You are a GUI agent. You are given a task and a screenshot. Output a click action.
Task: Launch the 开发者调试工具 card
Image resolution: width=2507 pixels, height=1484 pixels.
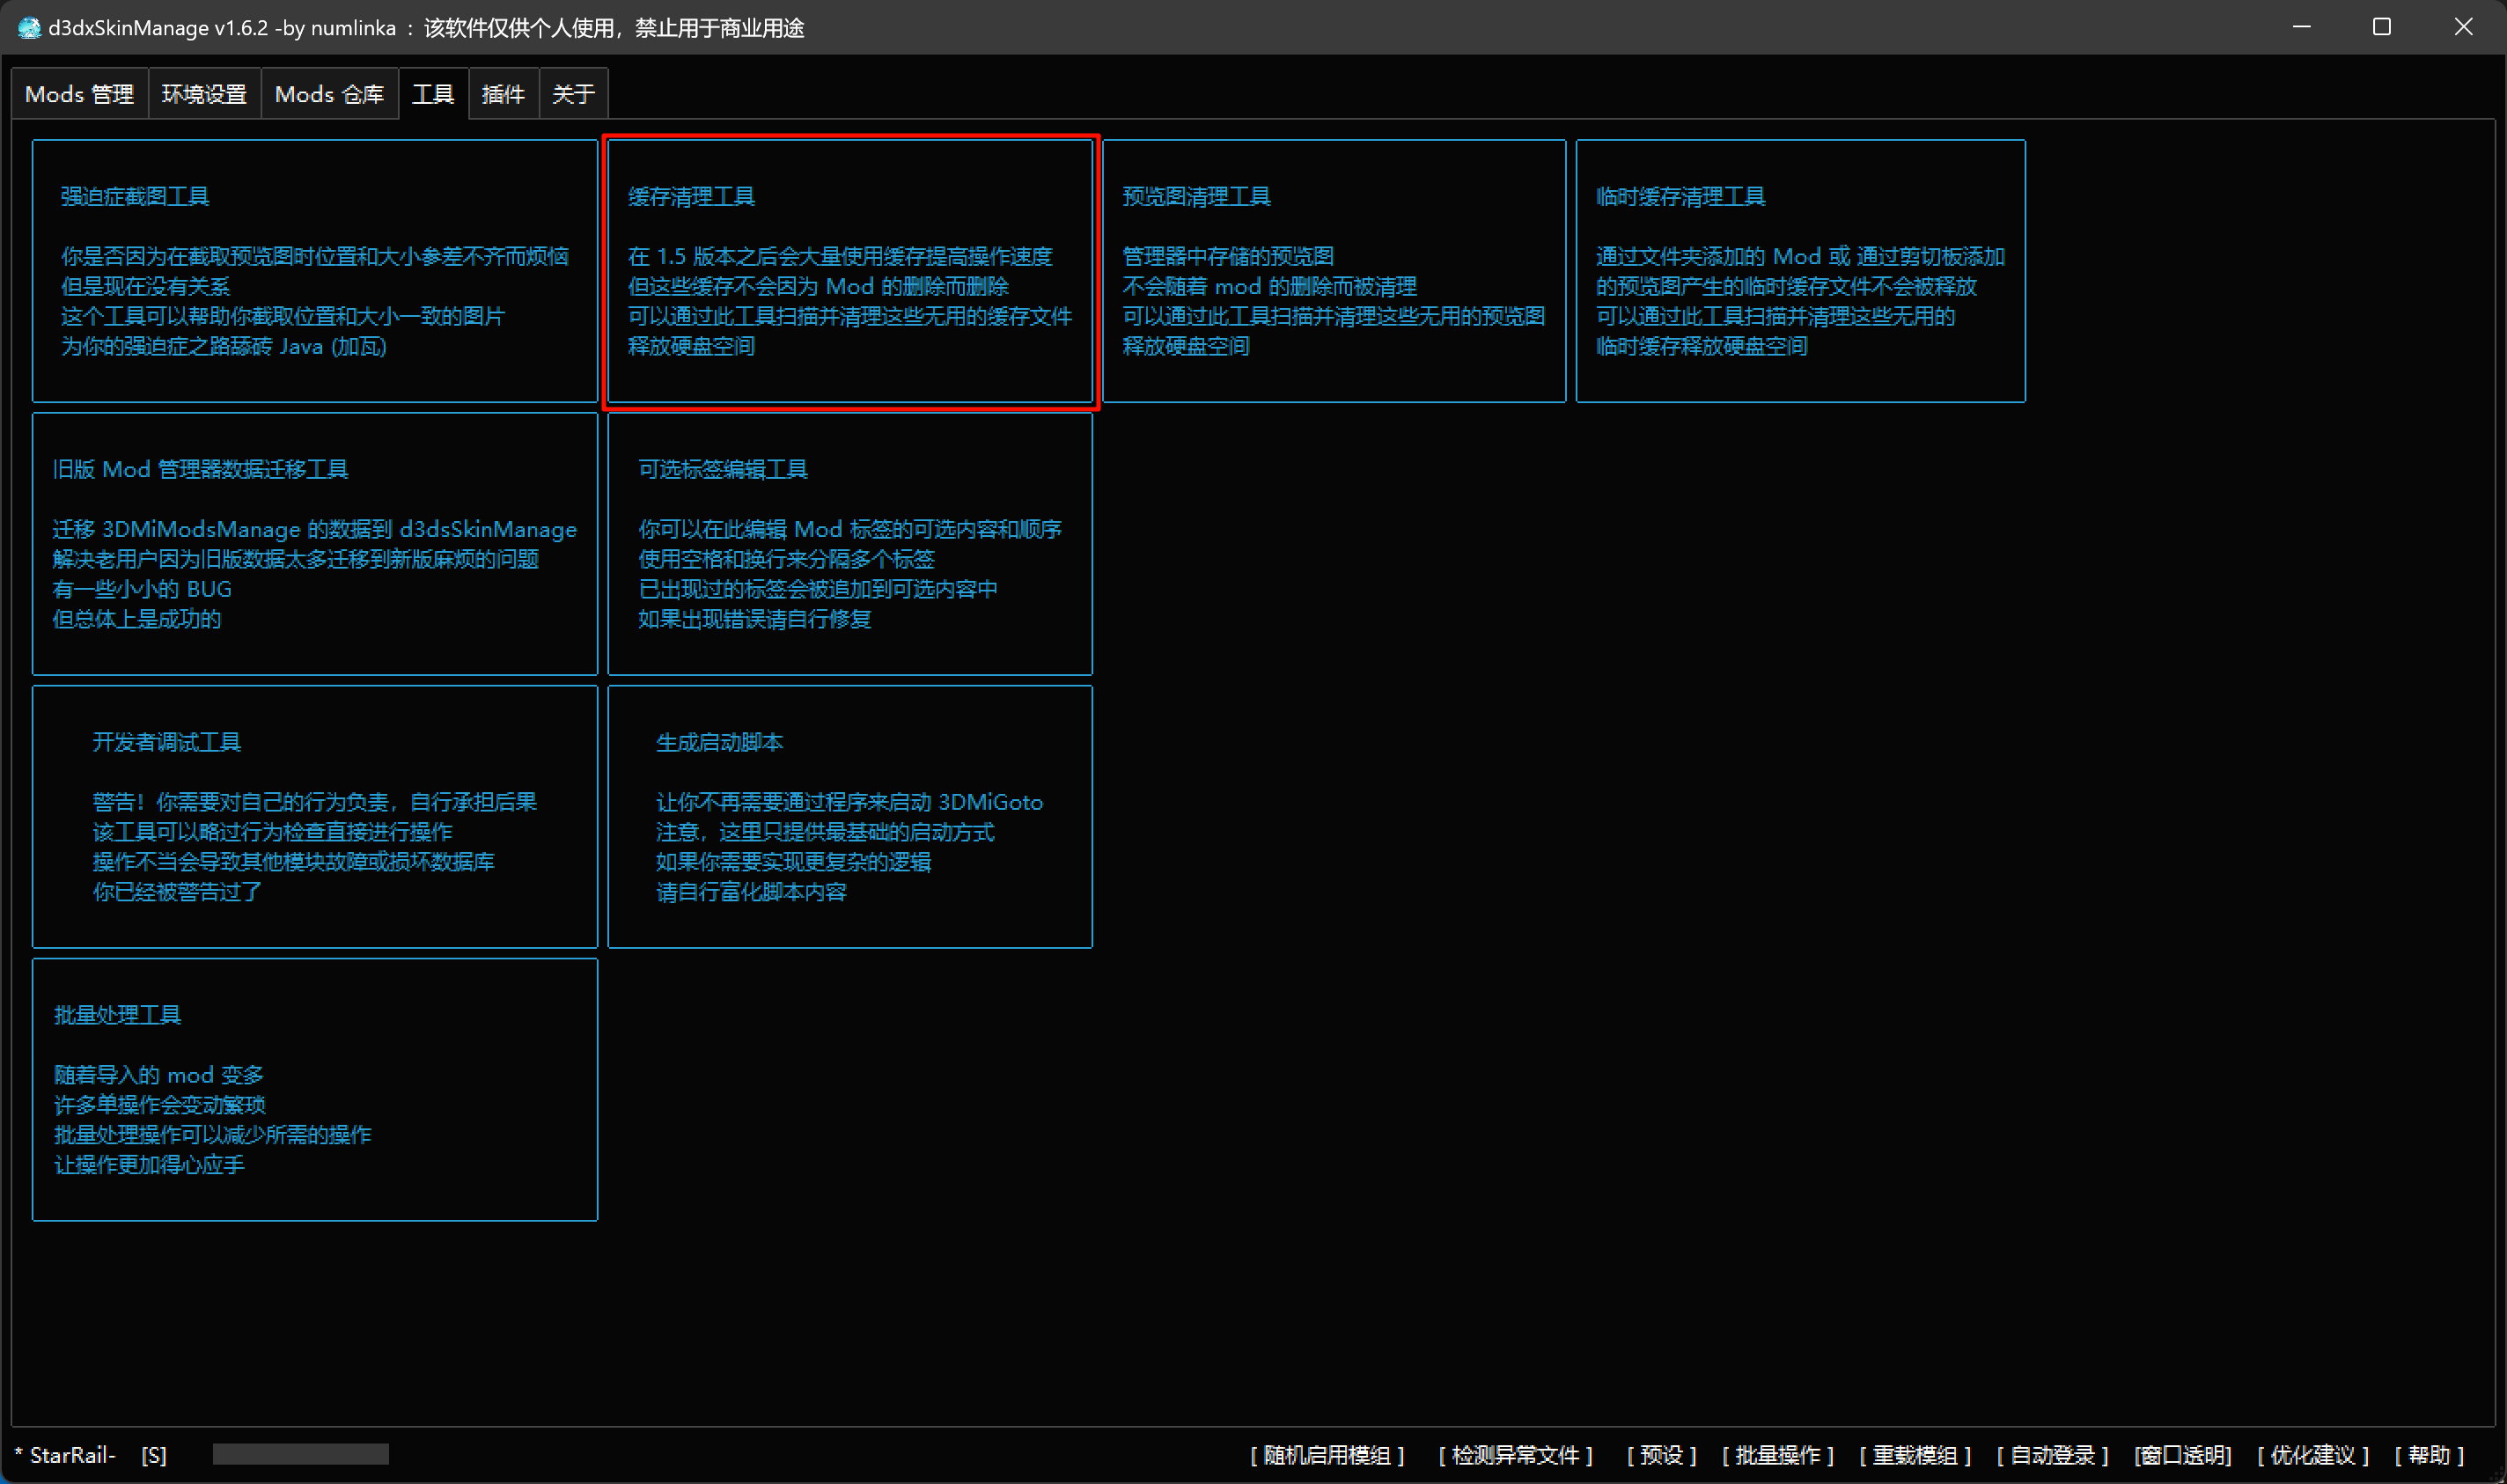[x=315, y=817]
